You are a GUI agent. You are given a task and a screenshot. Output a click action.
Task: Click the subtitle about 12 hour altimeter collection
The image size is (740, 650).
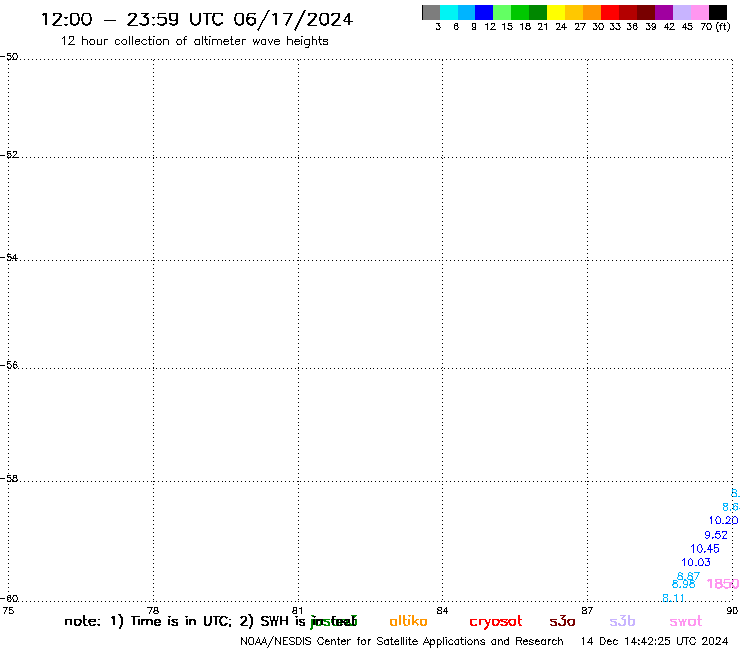pyautogui.click(x=194, y=41)
